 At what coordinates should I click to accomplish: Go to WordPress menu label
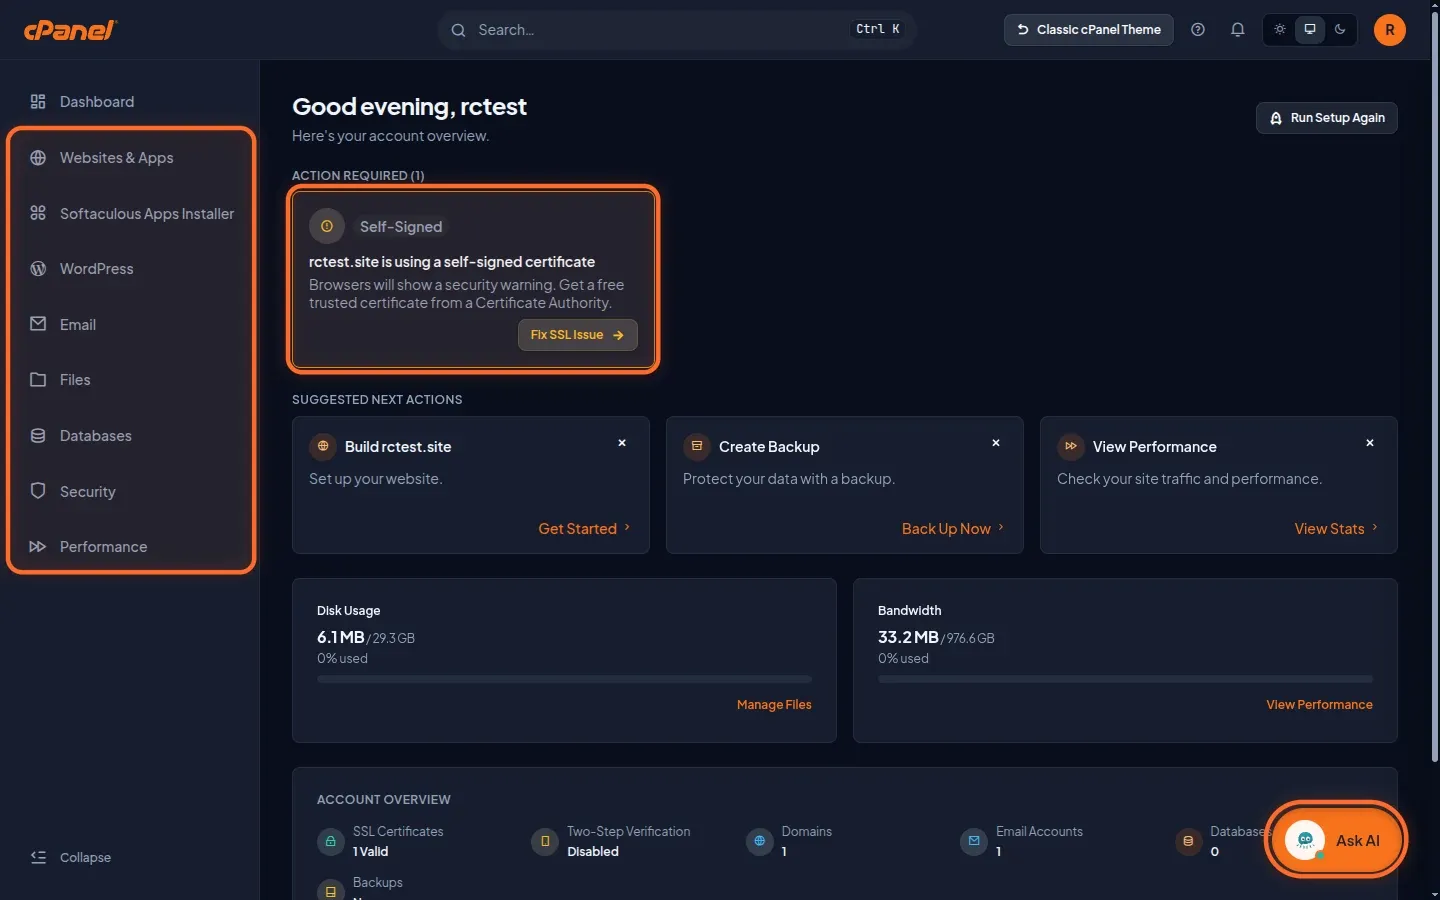pyautogui.click(x=96, y=269)
